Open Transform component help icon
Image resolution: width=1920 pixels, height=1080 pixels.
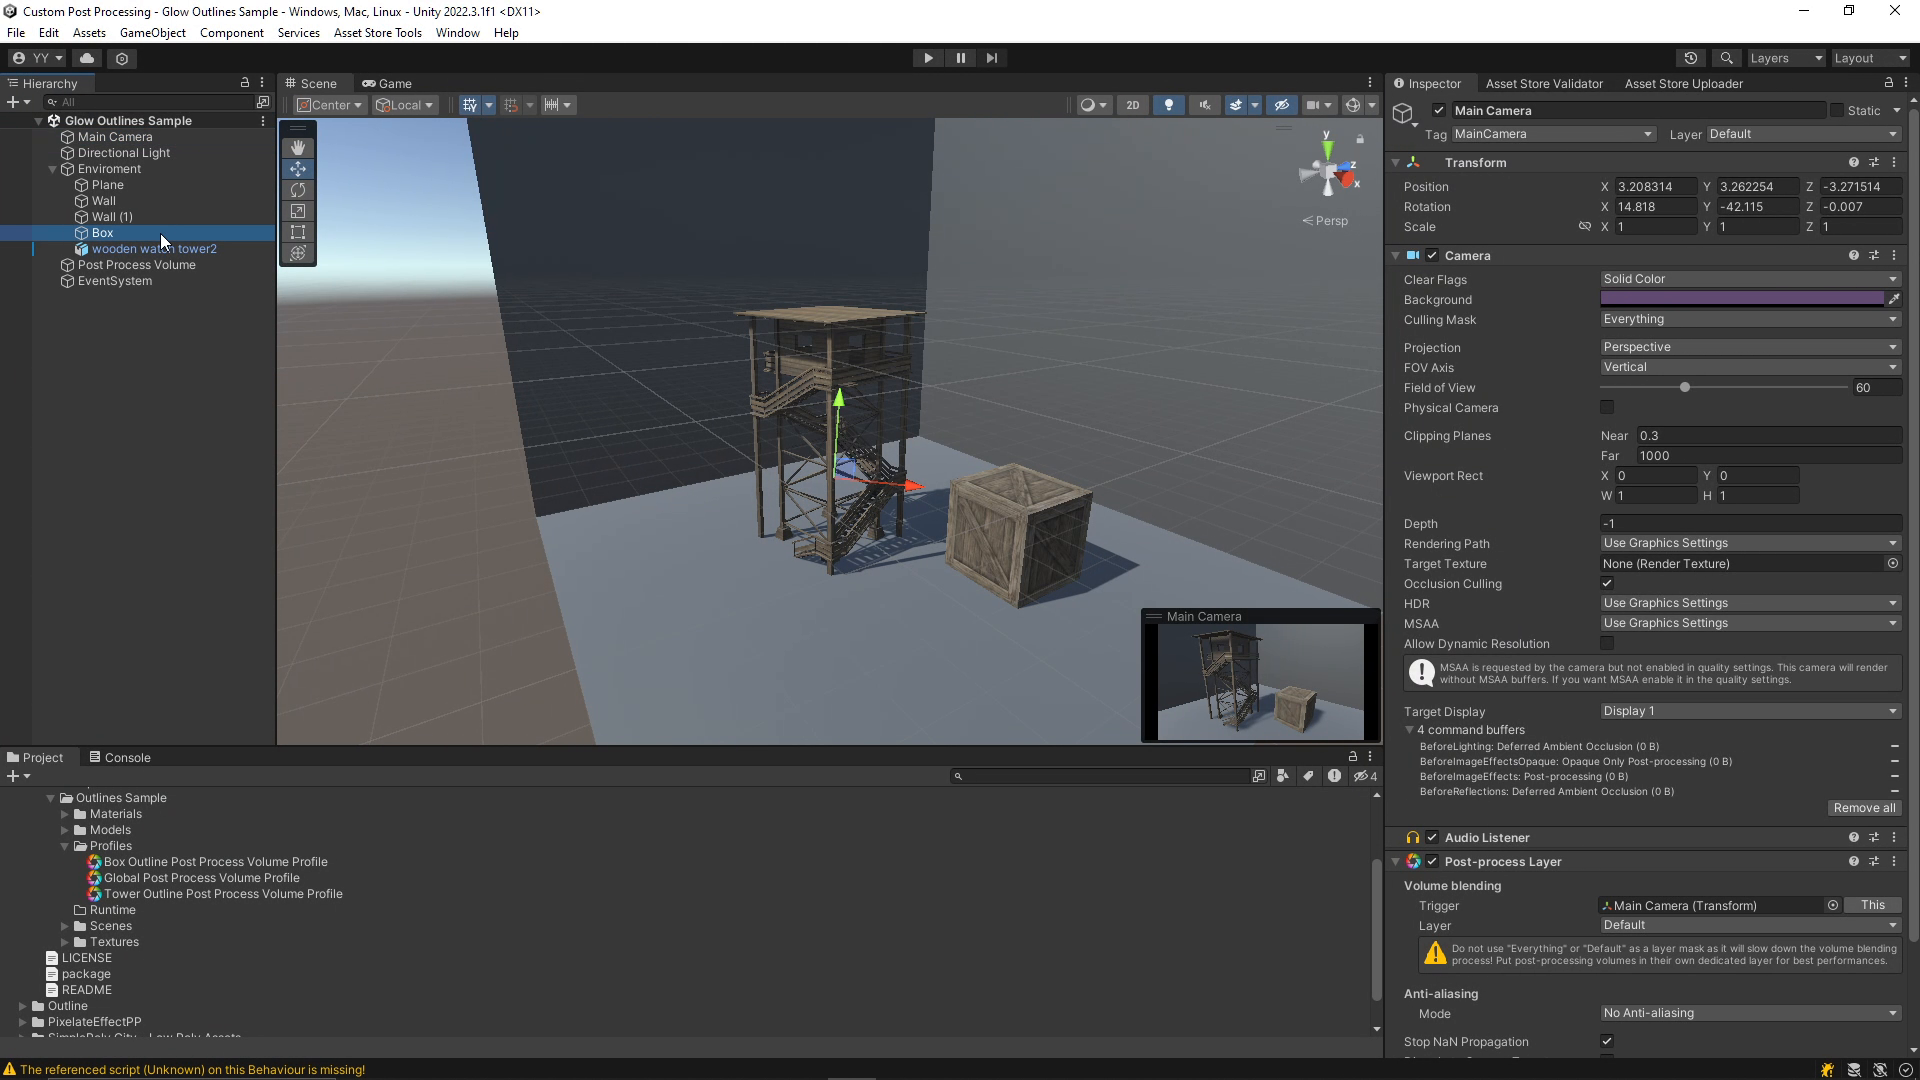(1853, 162)
